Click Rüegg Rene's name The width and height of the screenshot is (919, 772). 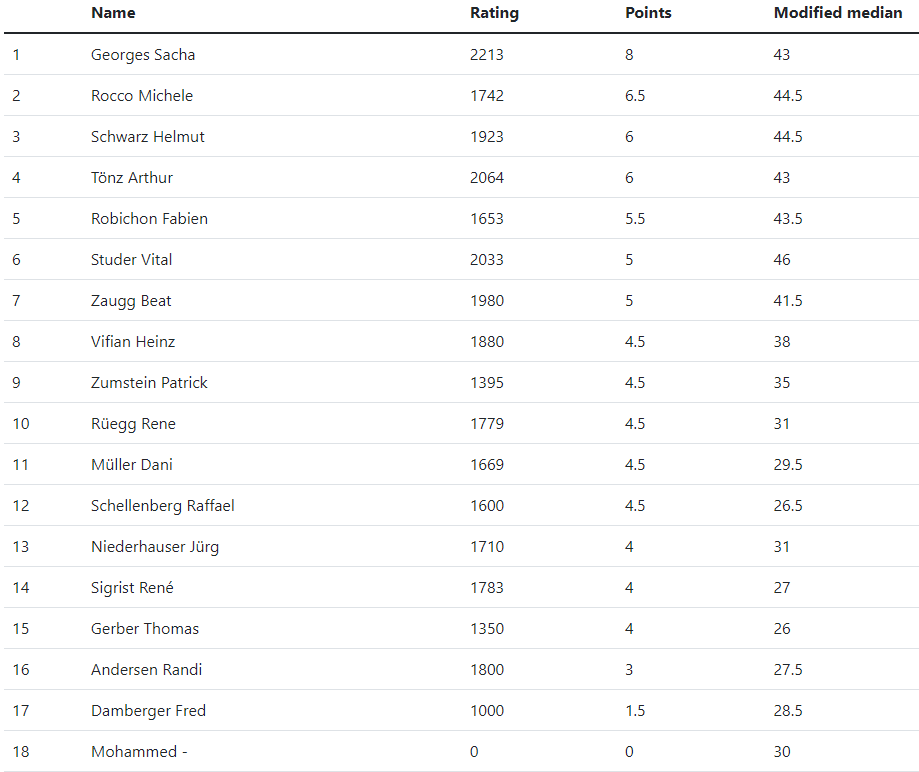133,424
